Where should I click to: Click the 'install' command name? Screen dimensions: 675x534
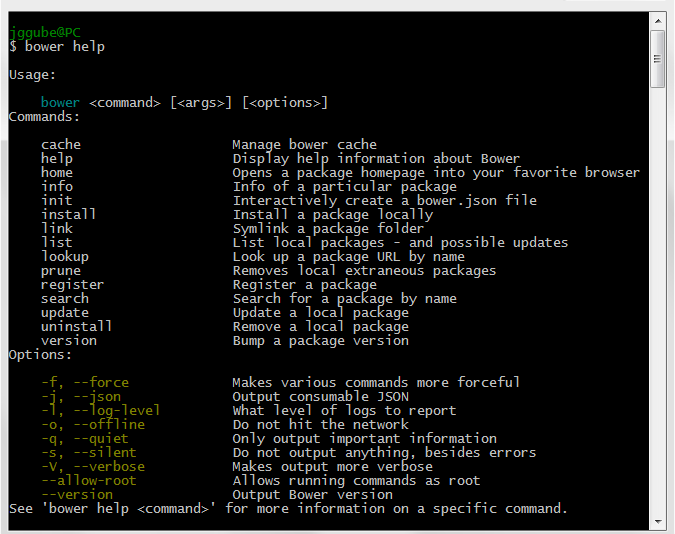click(x=69, y=214)
